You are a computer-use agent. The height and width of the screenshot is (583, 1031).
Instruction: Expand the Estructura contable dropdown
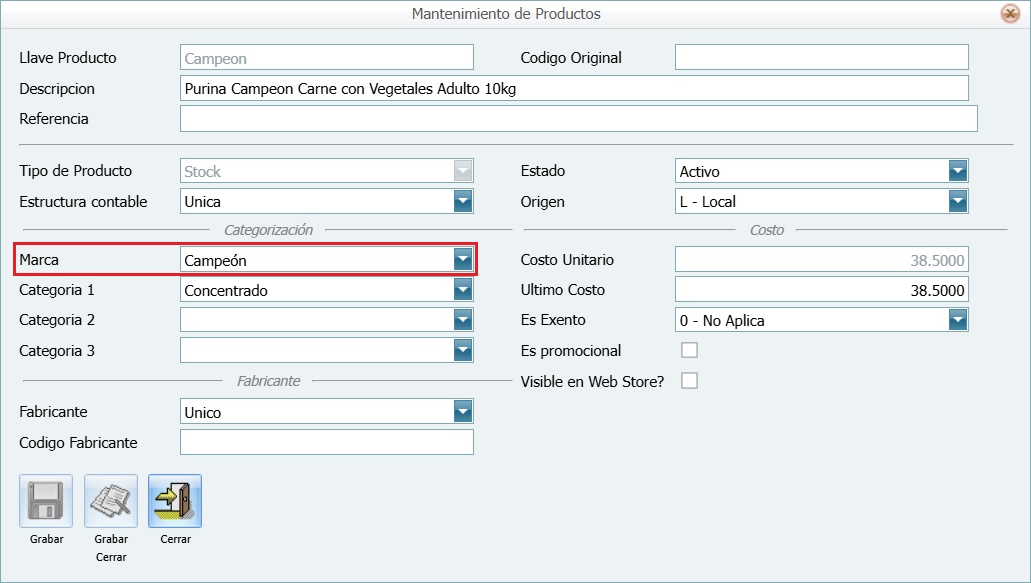[462, 201]
